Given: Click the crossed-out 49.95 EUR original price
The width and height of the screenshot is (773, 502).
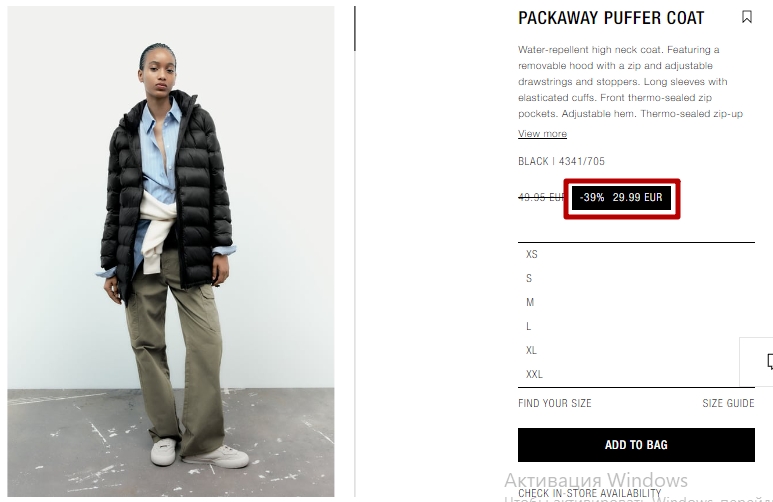Looking at the screenshot, I should click(x=541, y=197).
